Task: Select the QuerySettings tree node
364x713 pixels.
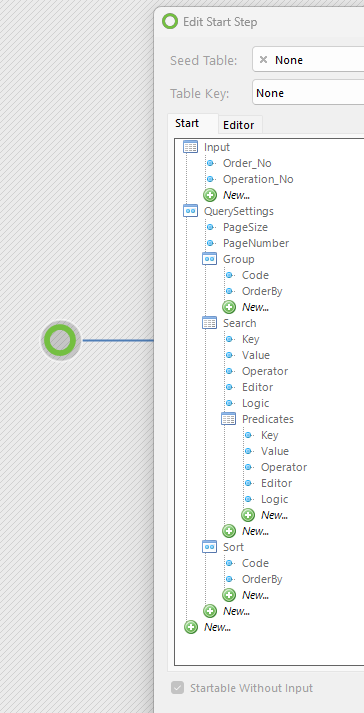Action: (x=239, y=211)
